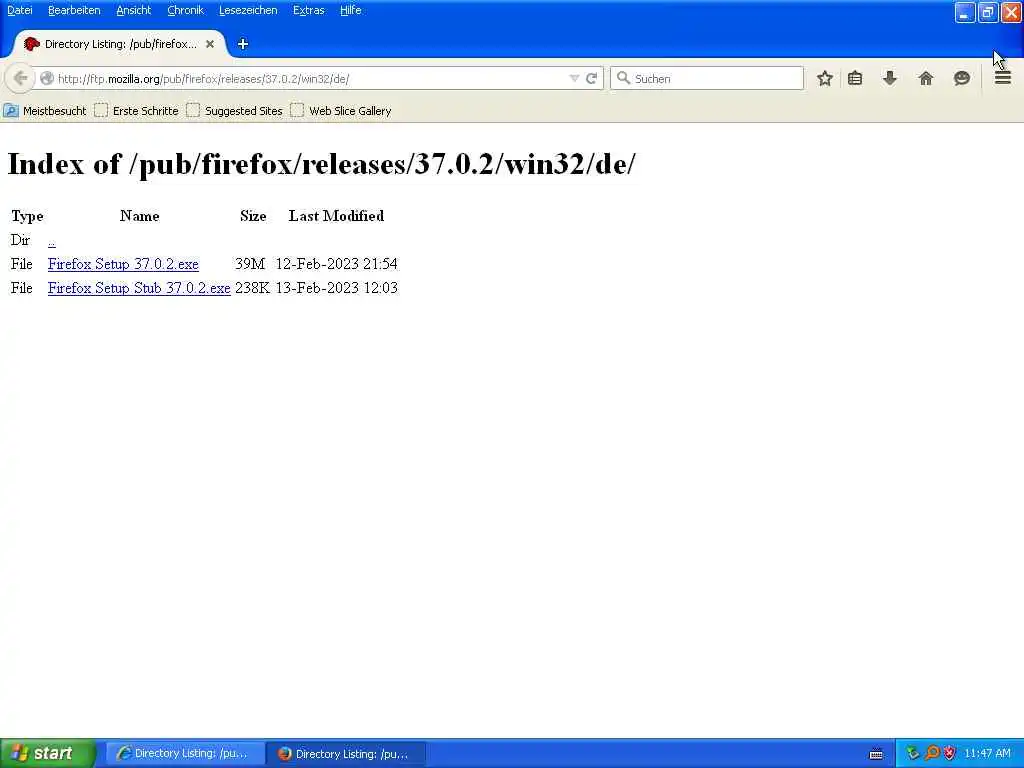Open the Hilfe menu

click(351, 10)
